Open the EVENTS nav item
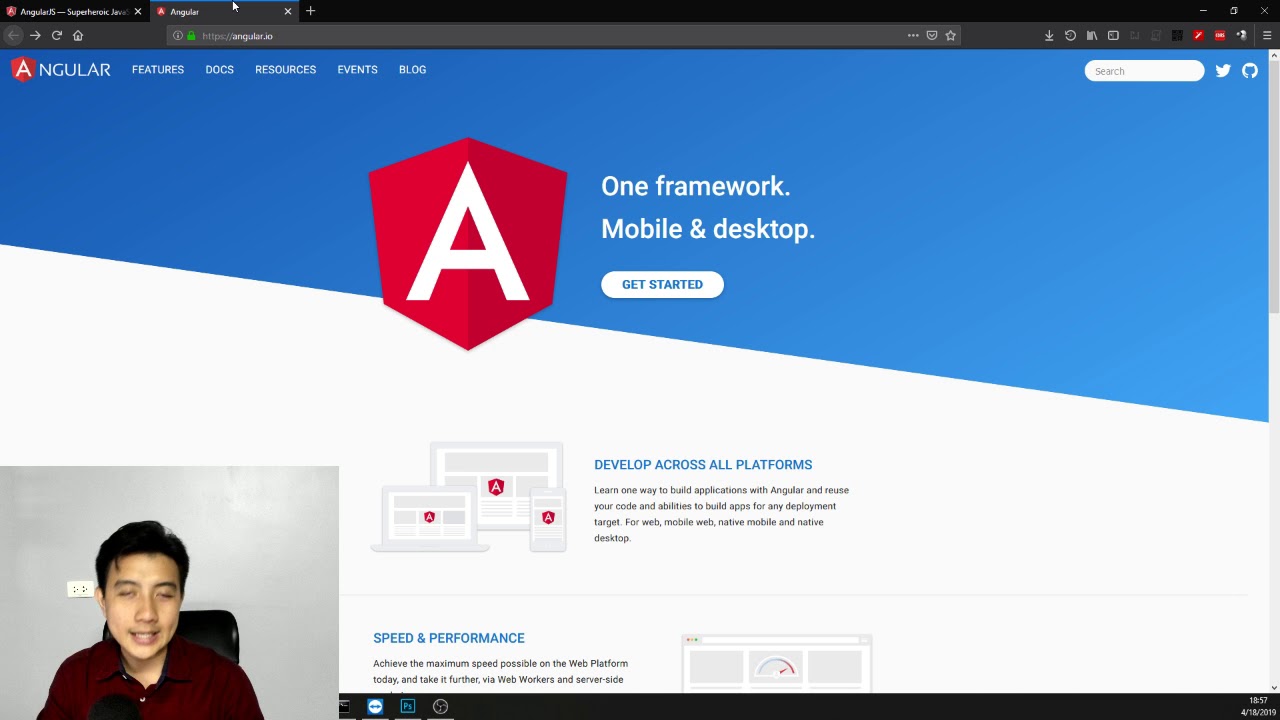The height and width of the screenshot is (720, 1280). coord(358,70)
